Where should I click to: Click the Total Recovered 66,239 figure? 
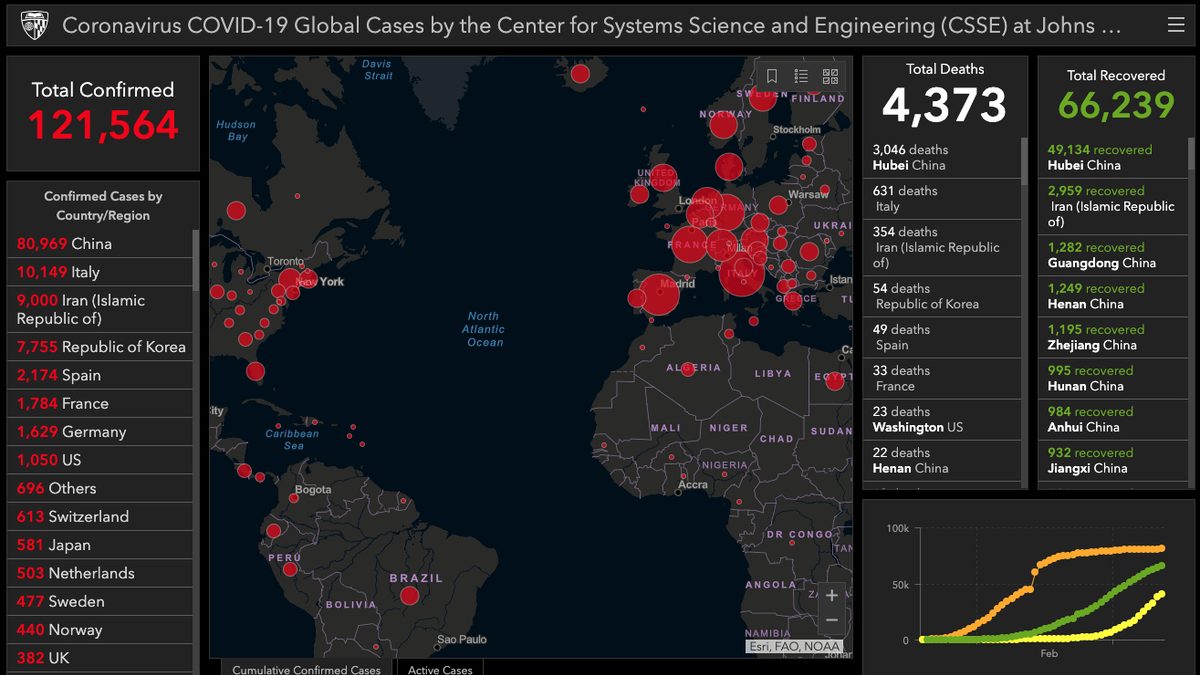(x=1116, y=105)
